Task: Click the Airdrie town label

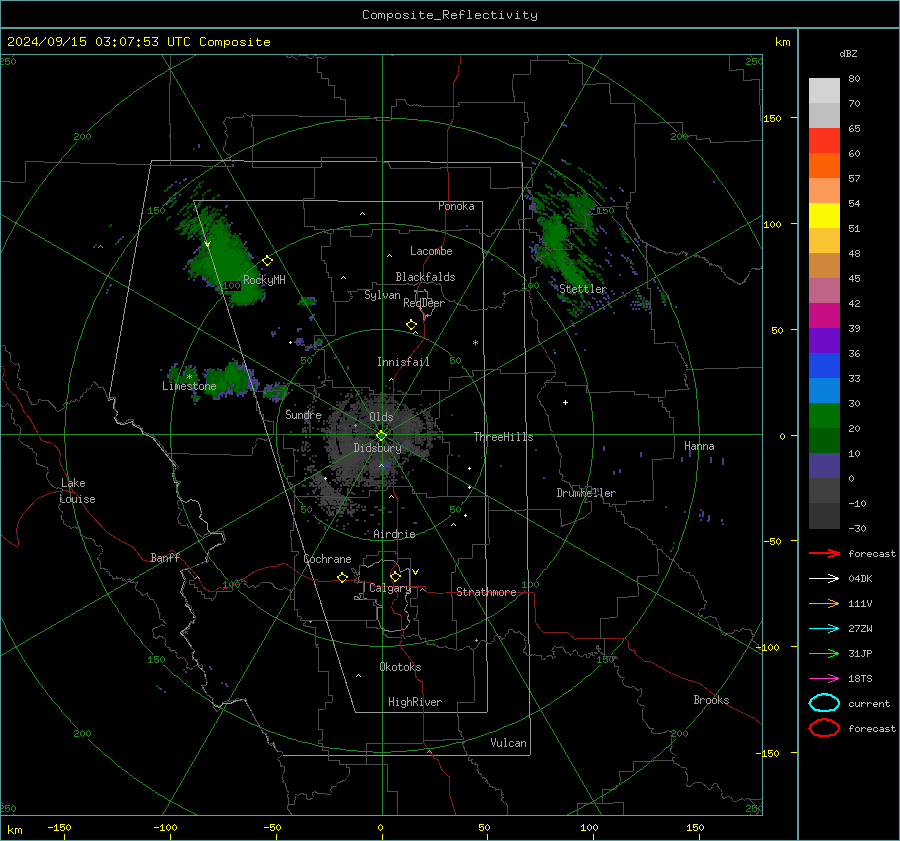Action: (x=394, y=534)
